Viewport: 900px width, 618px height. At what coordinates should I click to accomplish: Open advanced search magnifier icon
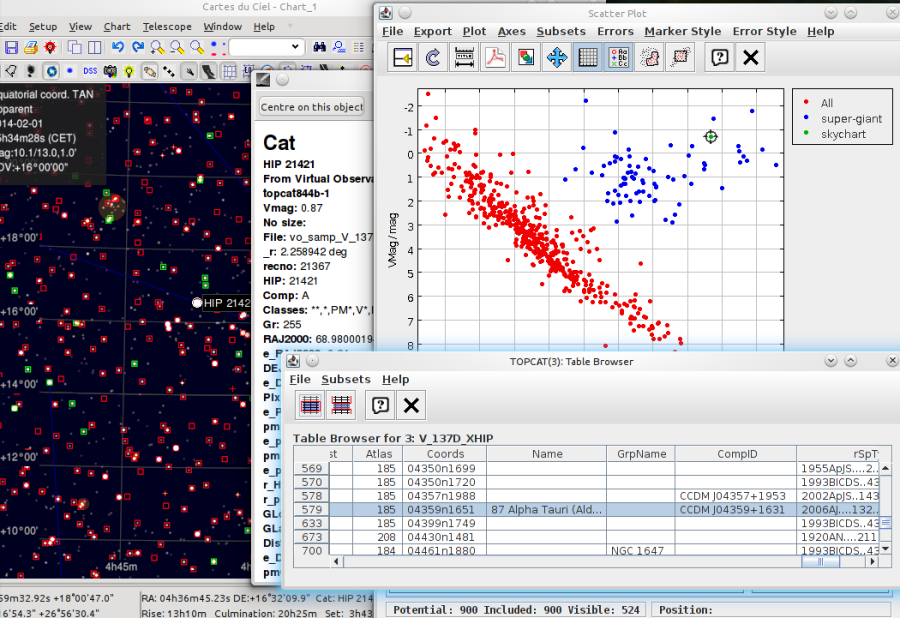pos(339,47)
